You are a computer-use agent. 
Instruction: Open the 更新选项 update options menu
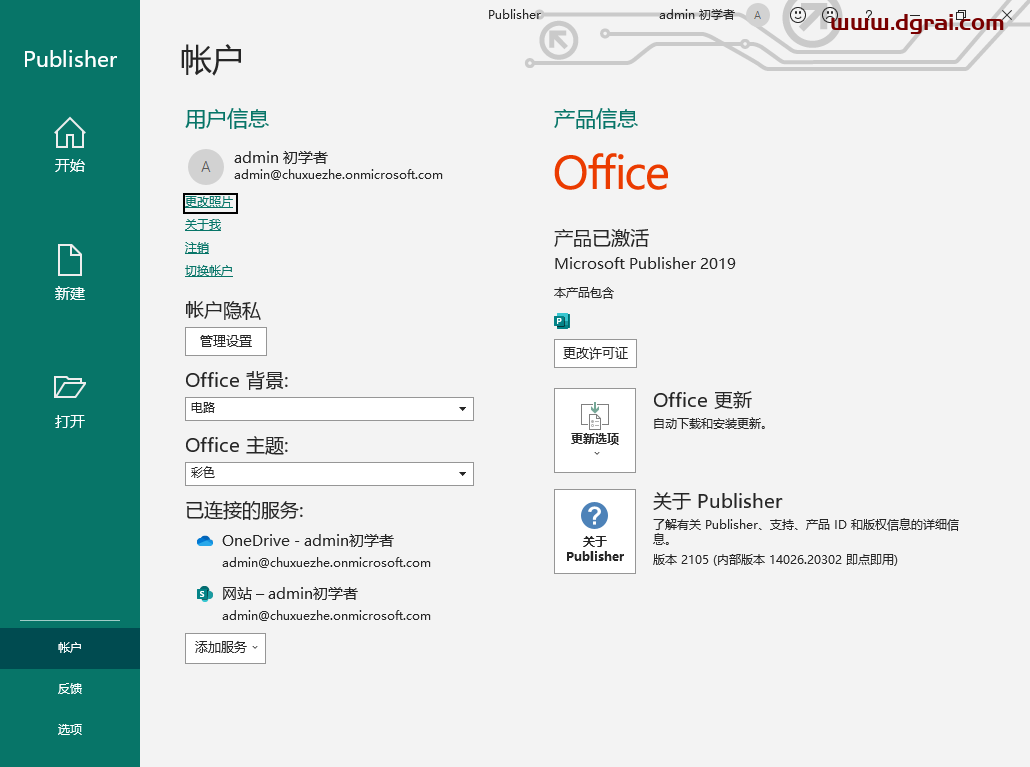[595, 430]
